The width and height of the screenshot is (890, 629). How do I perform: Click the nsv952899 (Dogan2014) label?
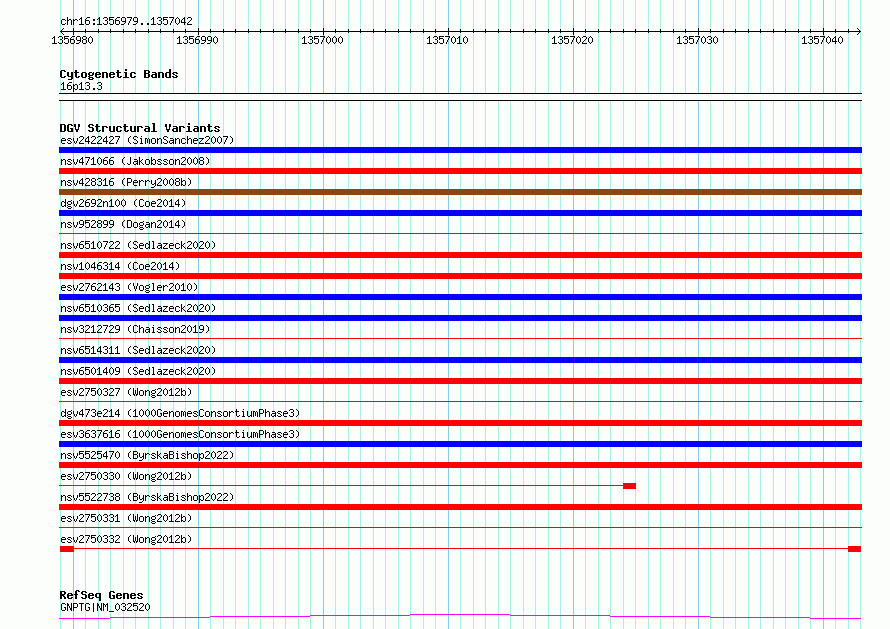coord(123,224)
